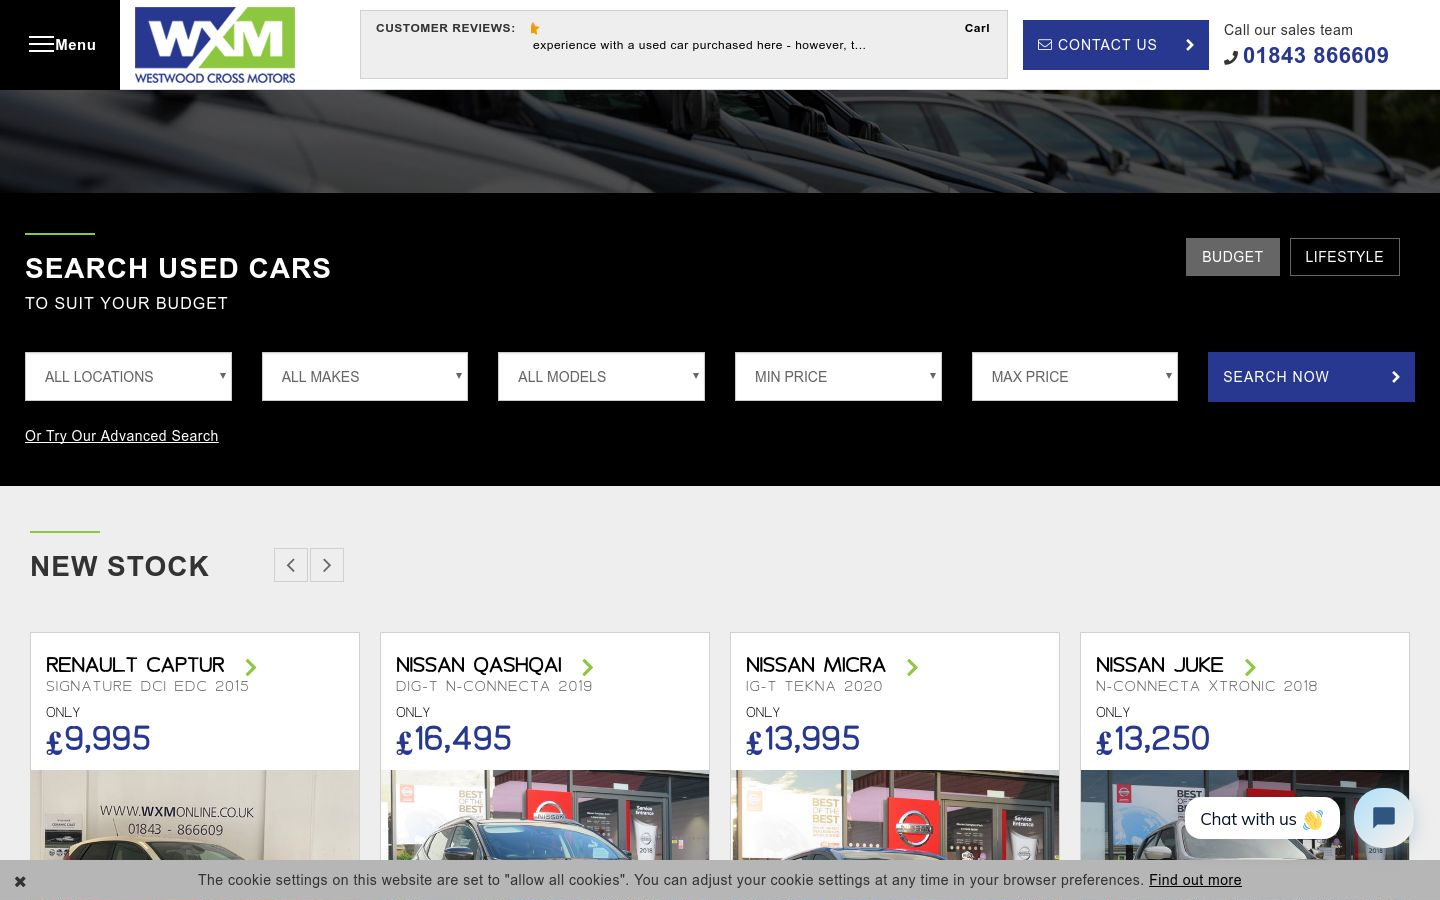The image size is (1440, 900).
Task: Select the Budget search tab
Action: pyautogui.click(x=1232, y=257)
